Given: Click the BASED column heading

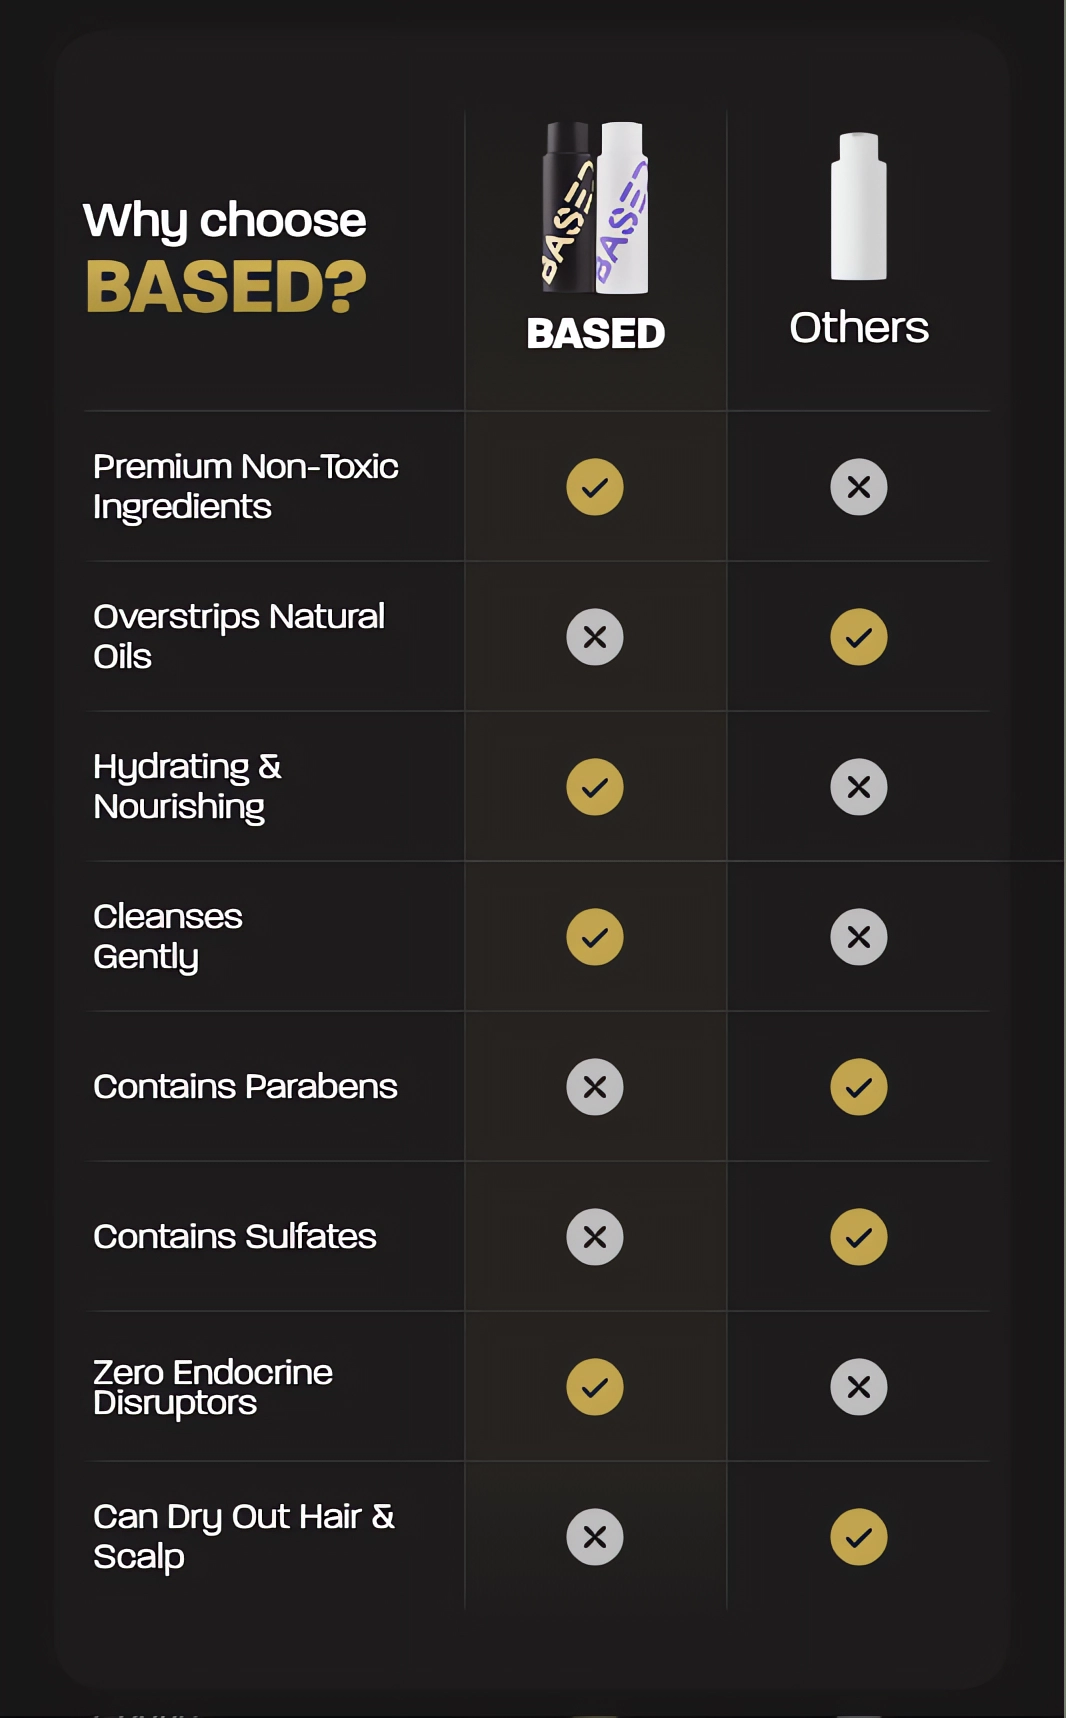Looking at the screenshot, I should 596,333.
